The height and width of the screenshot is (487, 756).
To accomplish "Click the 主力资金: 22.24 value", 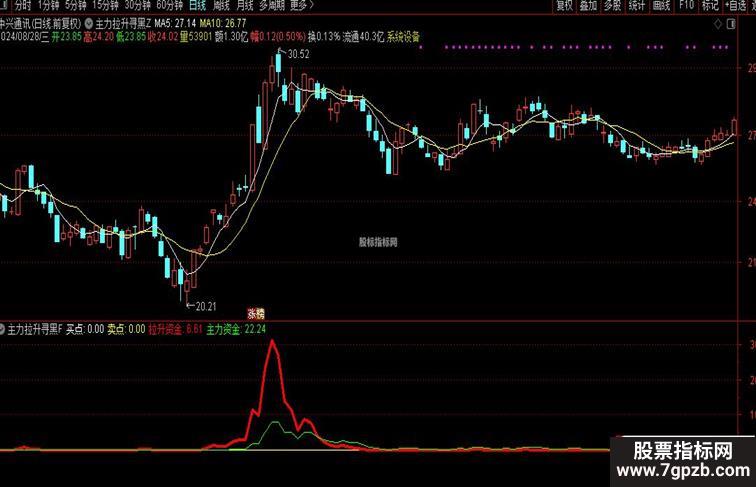I will tap(236, 329).
